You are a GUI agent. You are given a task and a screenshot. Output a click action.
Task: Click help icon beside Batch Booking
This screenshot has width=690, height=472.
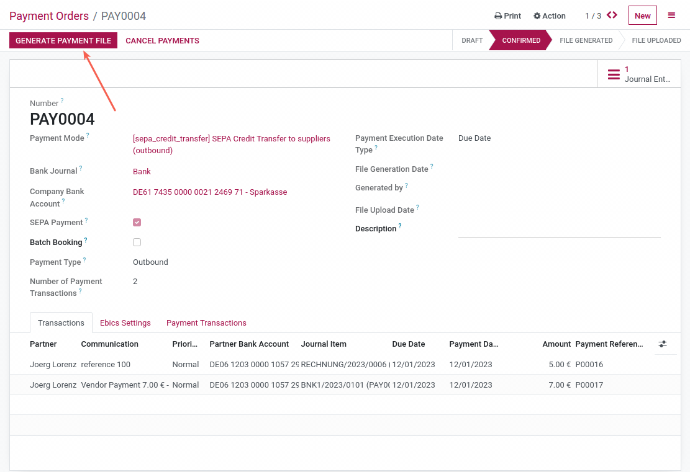tap(85, 240)
